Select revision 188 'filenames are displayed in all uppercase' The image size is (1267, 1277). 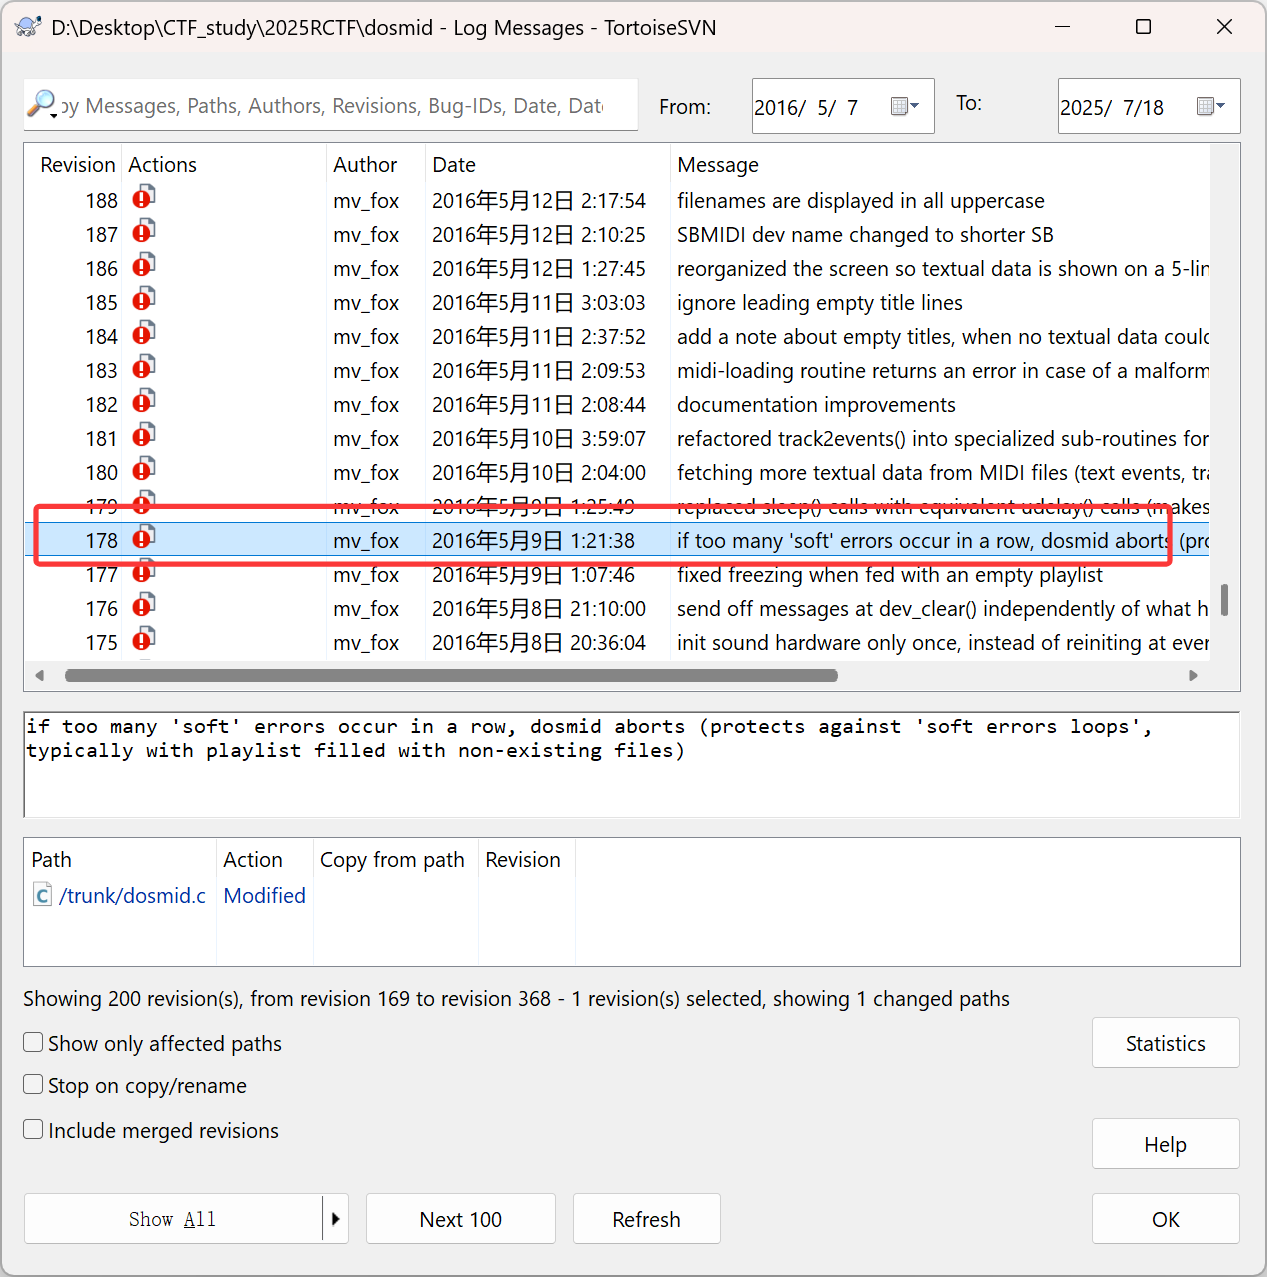(x=617, y=201)
